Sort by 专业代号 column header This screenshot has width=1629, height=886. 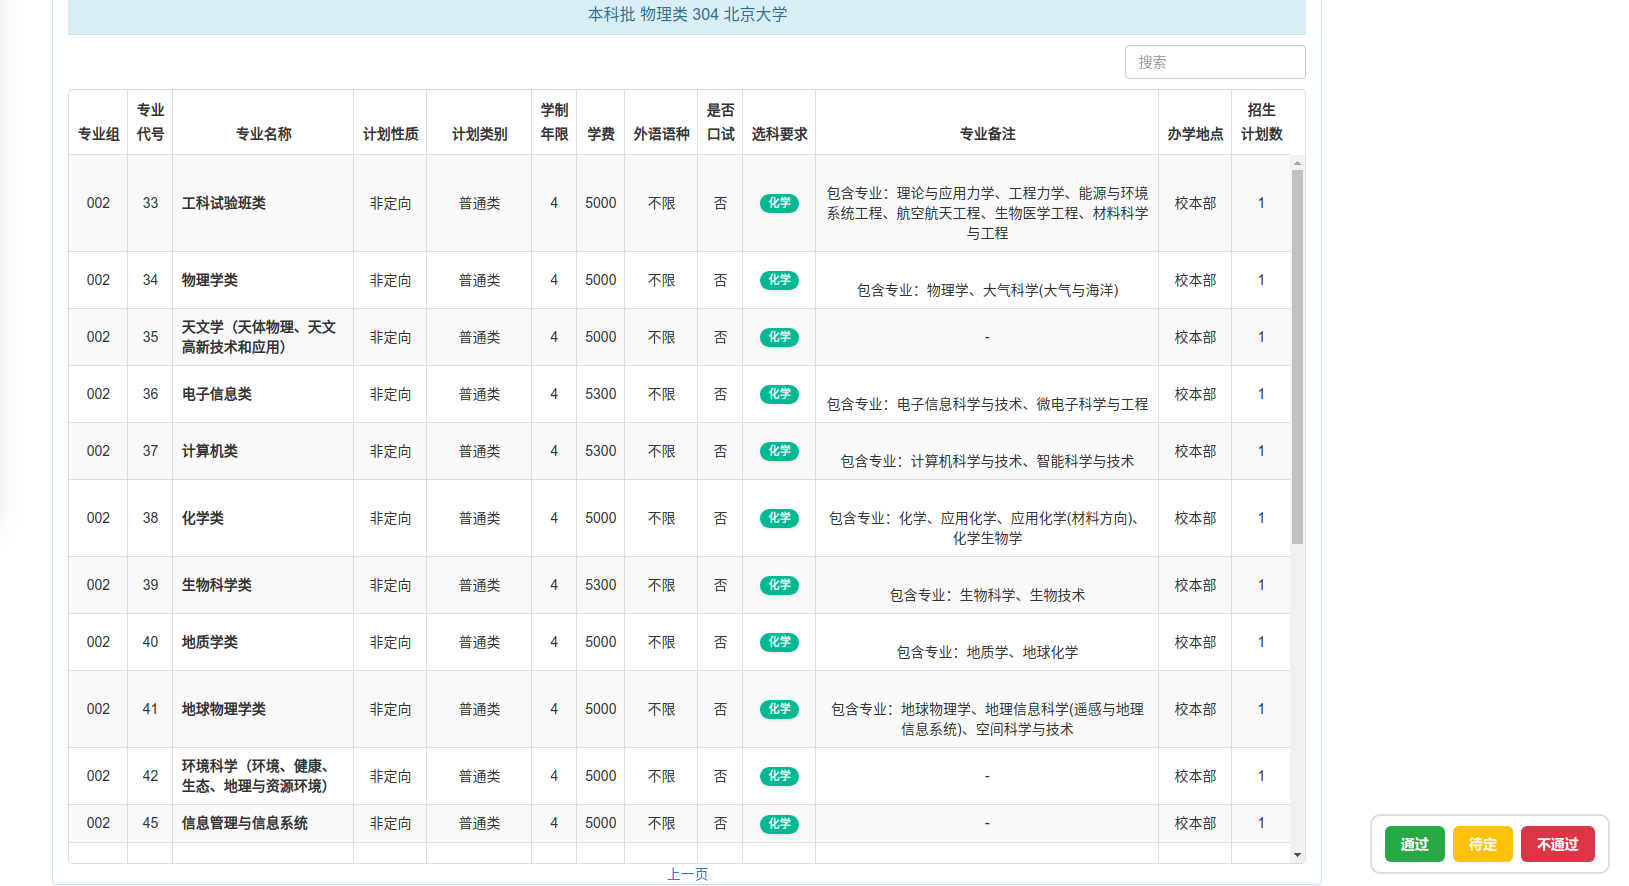tap(150, 122)
